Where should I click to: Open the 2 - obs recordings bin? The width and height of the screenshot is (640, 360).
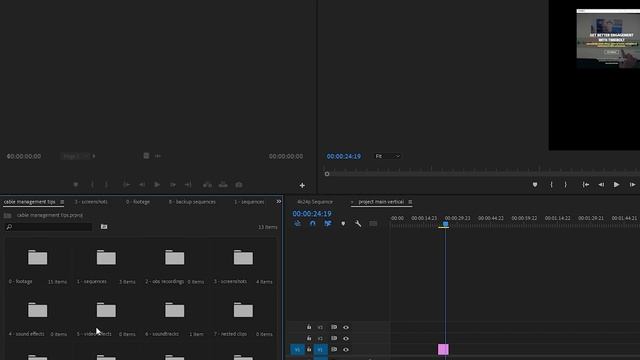[175, 258]
